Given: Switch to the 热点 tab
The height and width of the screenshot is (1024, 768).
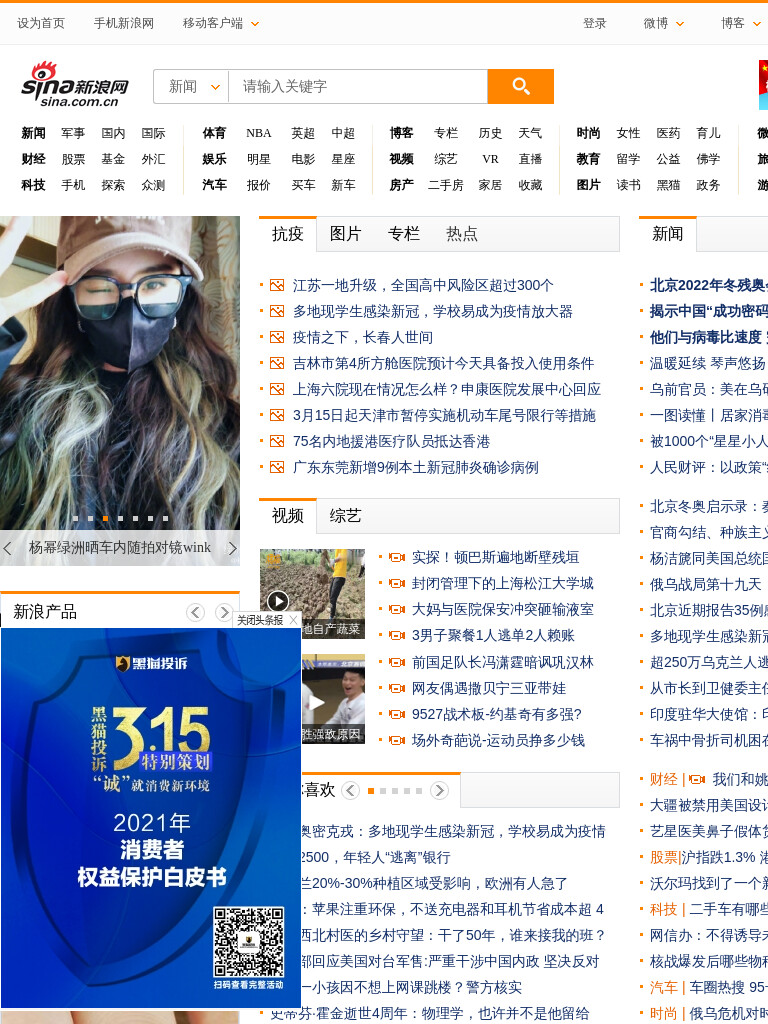Looking at the screenshot, I should [x=462, y=234].
